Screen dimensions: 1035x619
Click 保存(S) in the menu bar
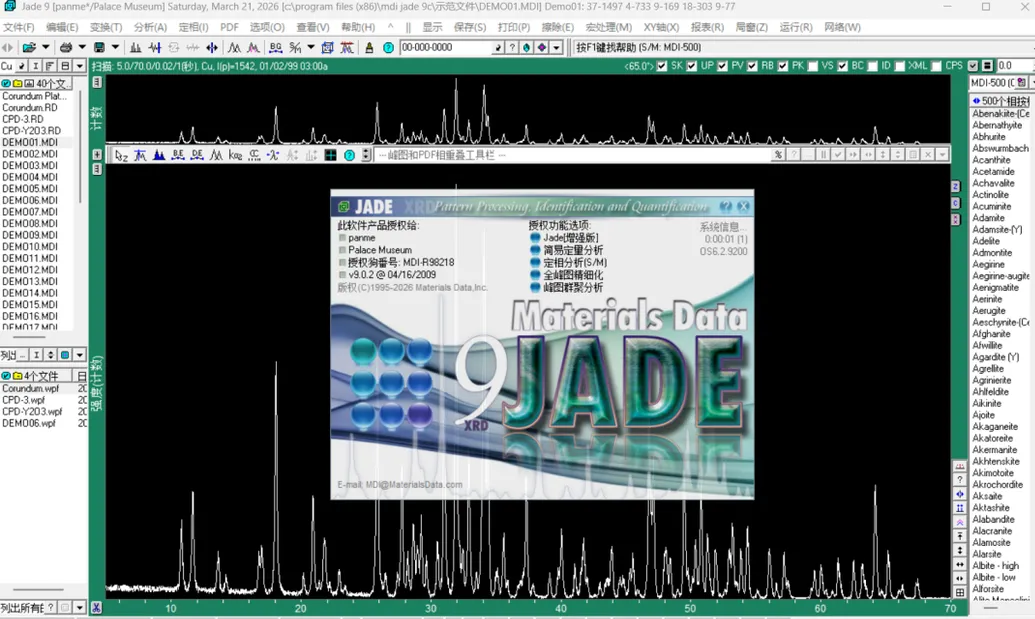coord(470,27)
